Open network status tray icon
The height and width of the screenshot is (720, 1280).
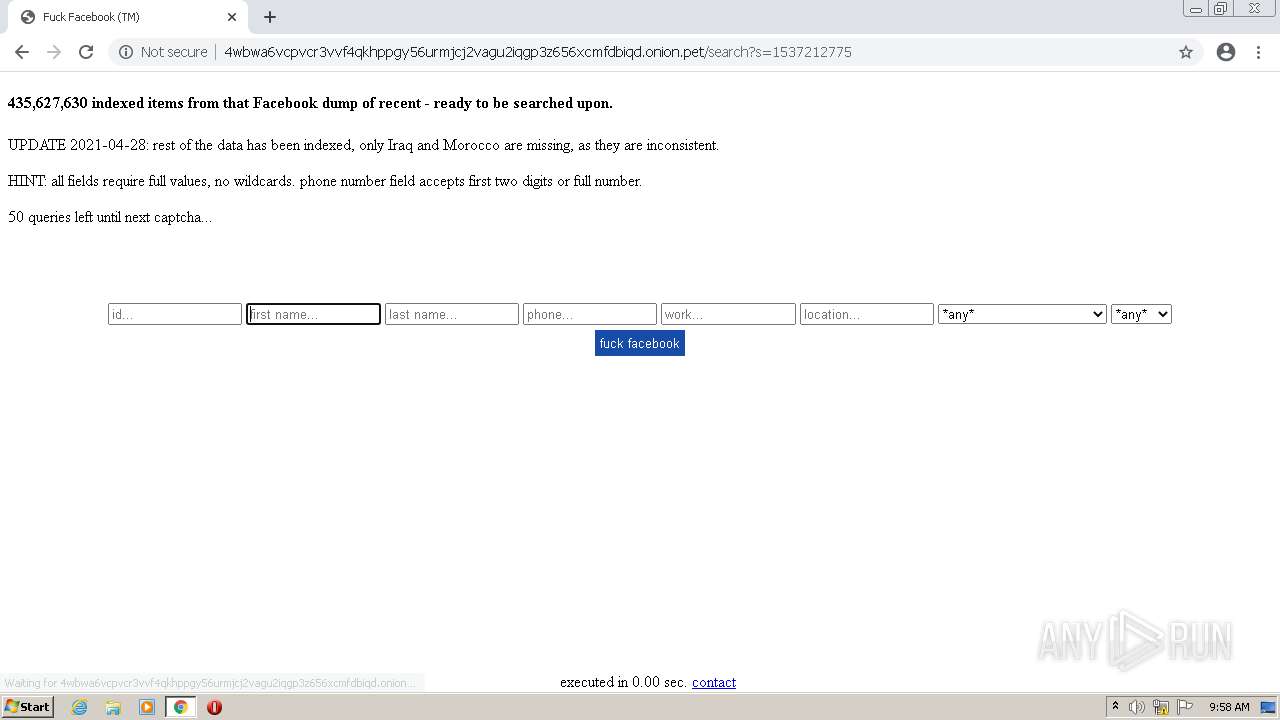coord(1161,707)
